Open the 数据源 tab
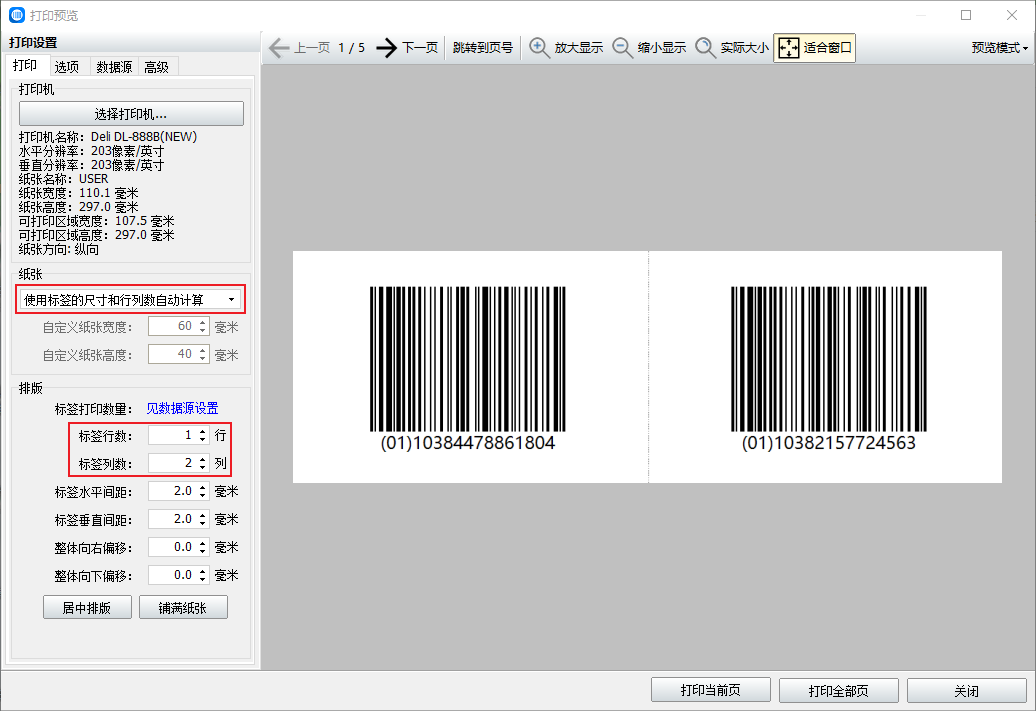 [114, 67]
